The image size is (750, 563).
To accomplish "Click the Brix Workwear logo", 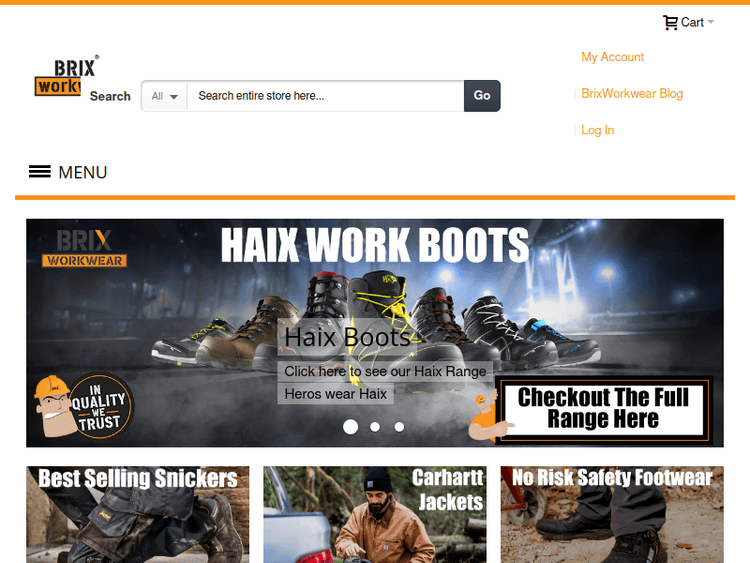I will pyautogui.click(x=66, y=75).
